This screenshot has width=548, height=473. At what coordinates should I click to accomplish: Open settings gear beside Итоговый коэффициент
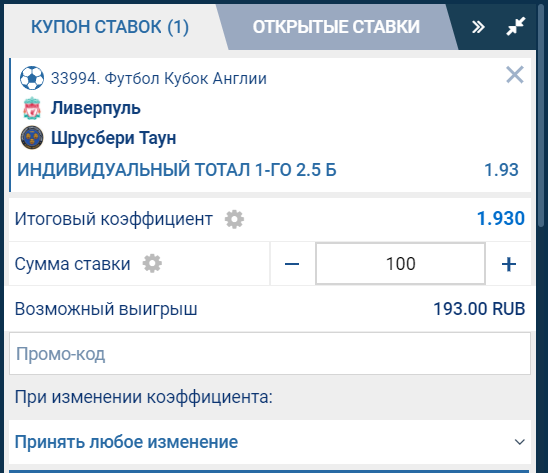coord(234,219)
